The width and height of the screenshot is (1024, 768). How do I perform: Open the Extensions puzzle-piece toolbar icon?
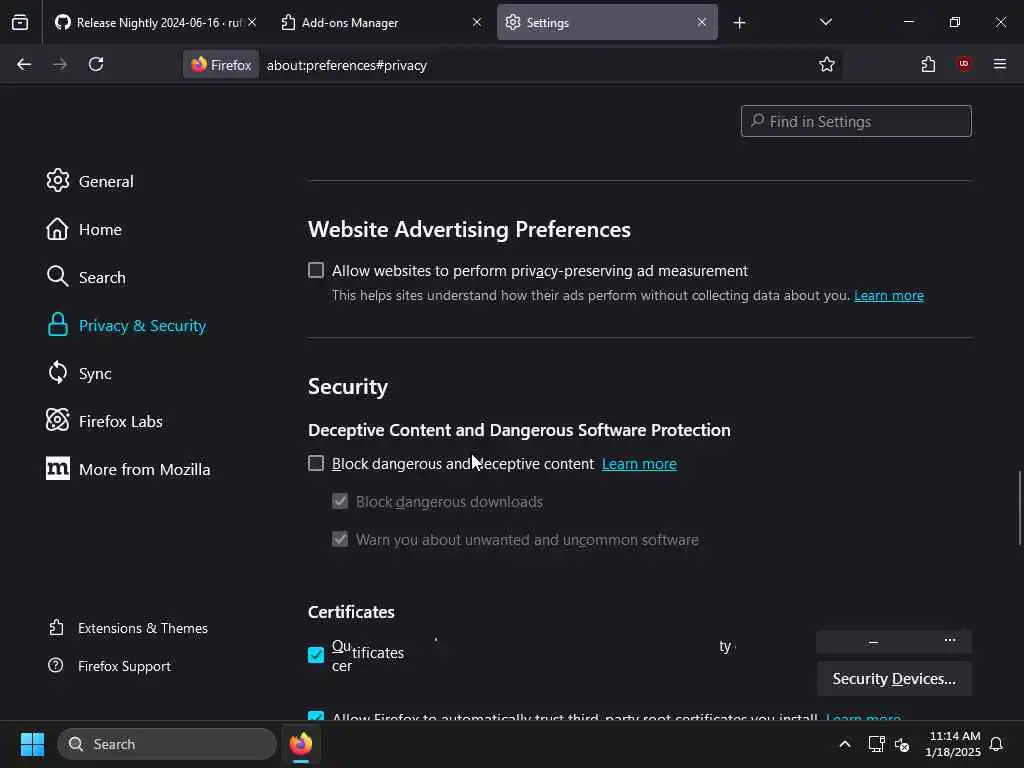pyautogui.click(x=928, y=64)
